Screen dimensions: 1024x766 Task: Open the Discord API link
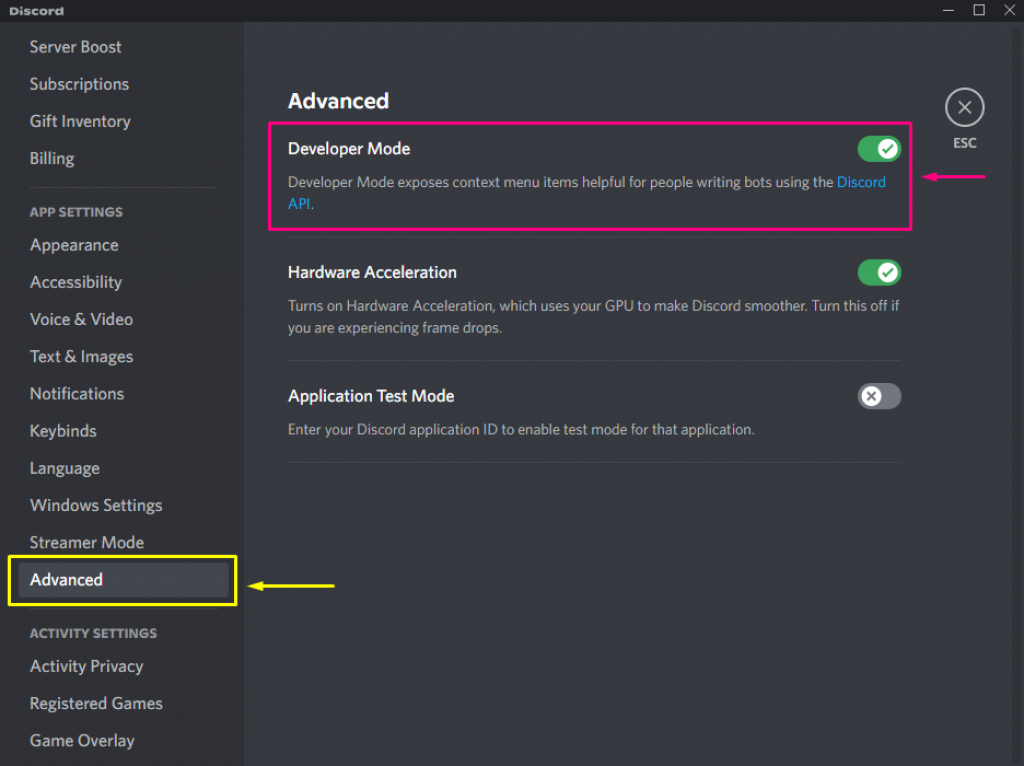click(860, 182)
